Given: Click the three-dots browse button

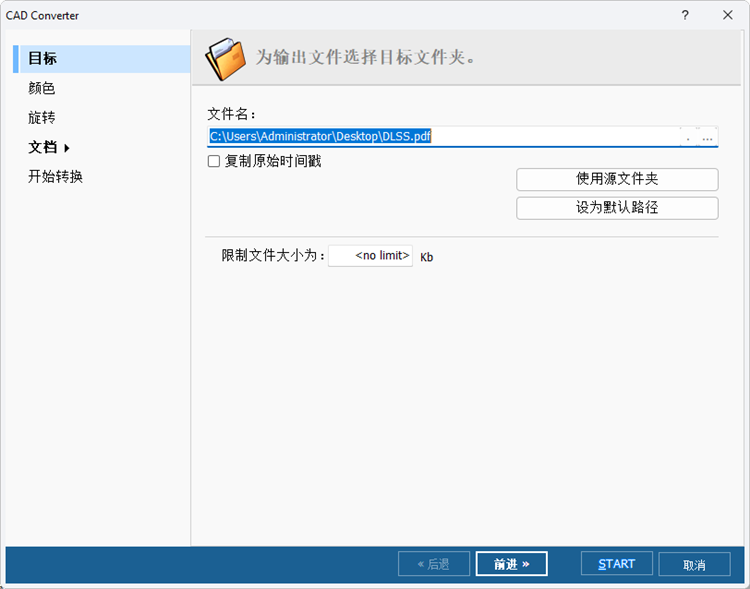Looking at the screenshot, I should (x=707, y=137).
